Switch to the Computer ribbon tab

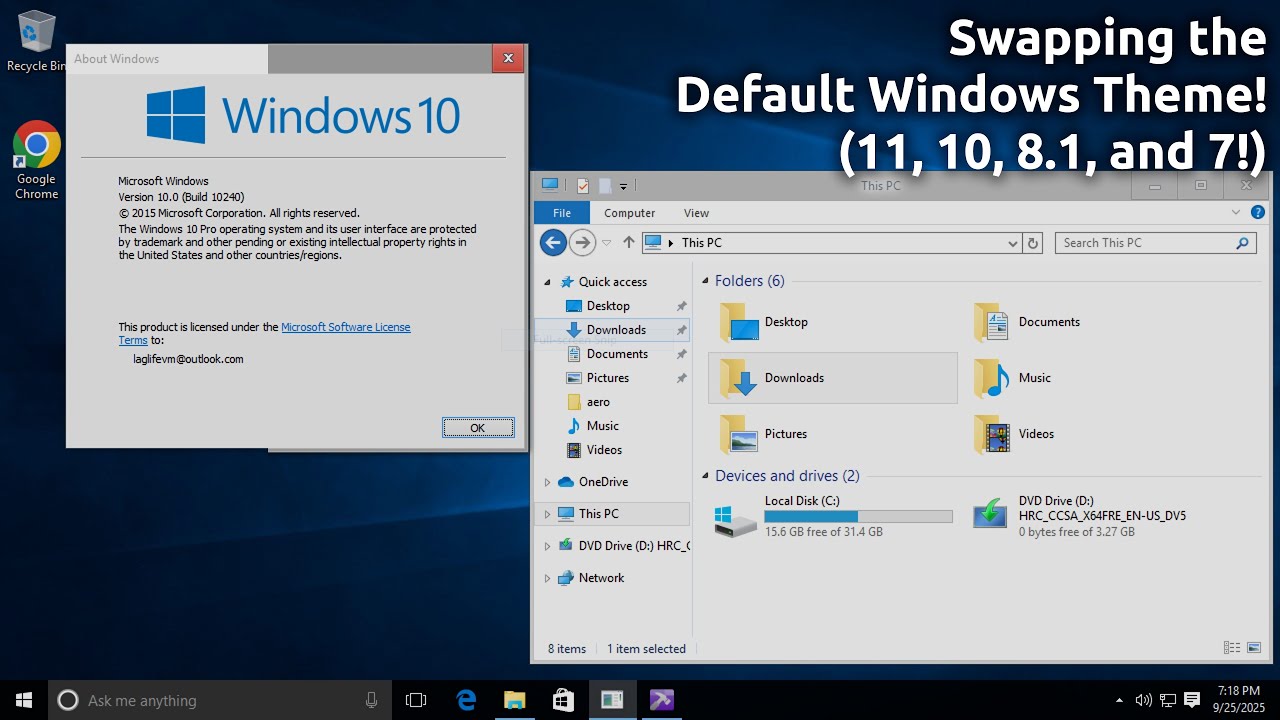(630, 213)
